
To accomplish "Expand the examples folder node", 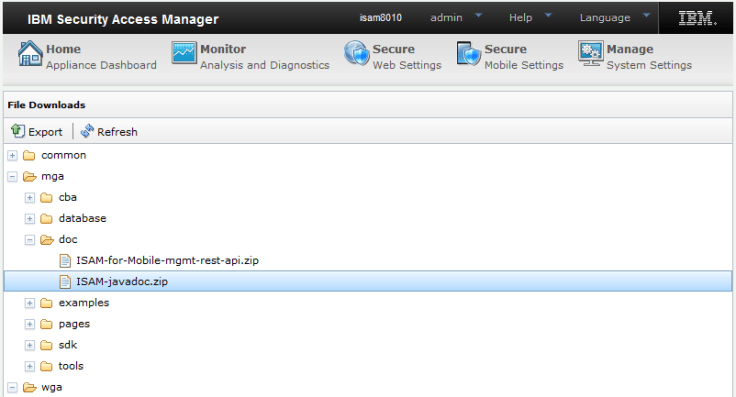I will 30,303.
